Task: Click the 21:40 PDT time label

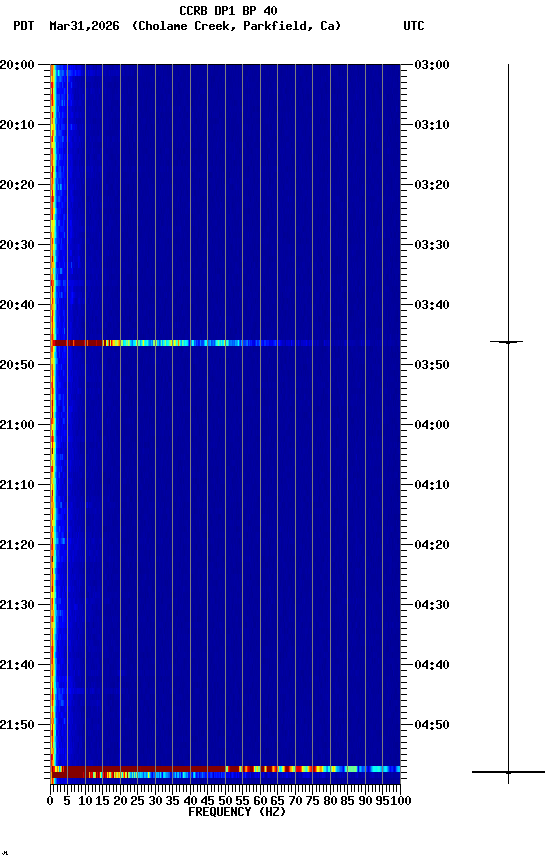Action: [17, 665]
